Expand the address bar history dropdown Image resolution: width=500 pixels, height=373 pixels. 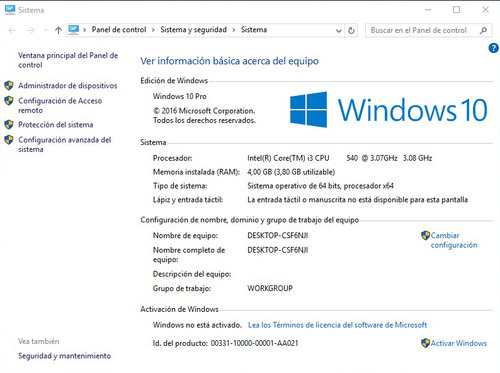(339, 31)
